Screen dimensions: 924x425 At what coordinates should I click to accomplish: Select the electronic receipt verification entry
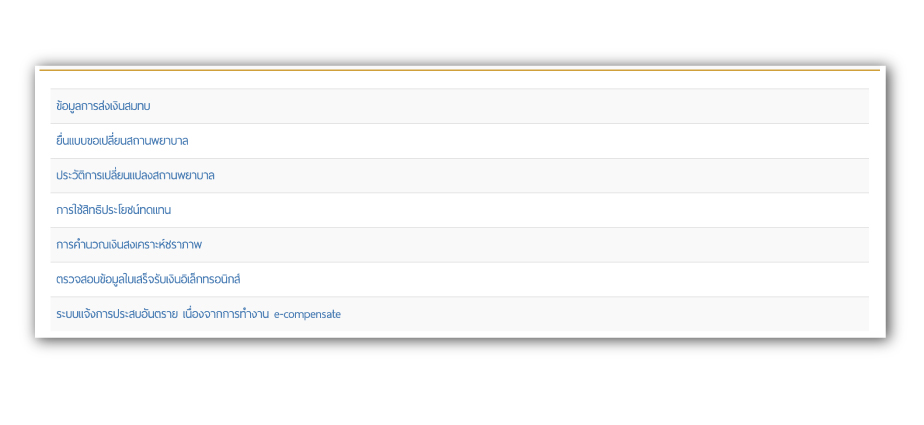tap(148, 279)
